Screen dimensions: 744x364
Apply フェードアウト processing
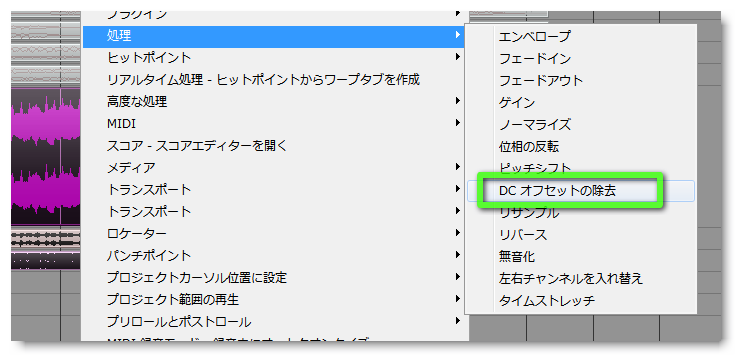pos(580,80)
